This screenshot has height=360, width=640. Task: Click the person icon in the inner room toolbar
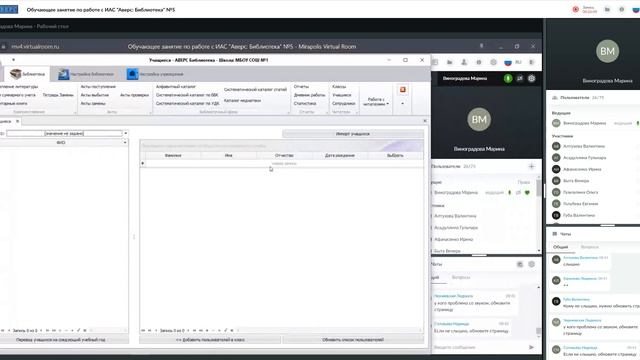tap(464, 62)
